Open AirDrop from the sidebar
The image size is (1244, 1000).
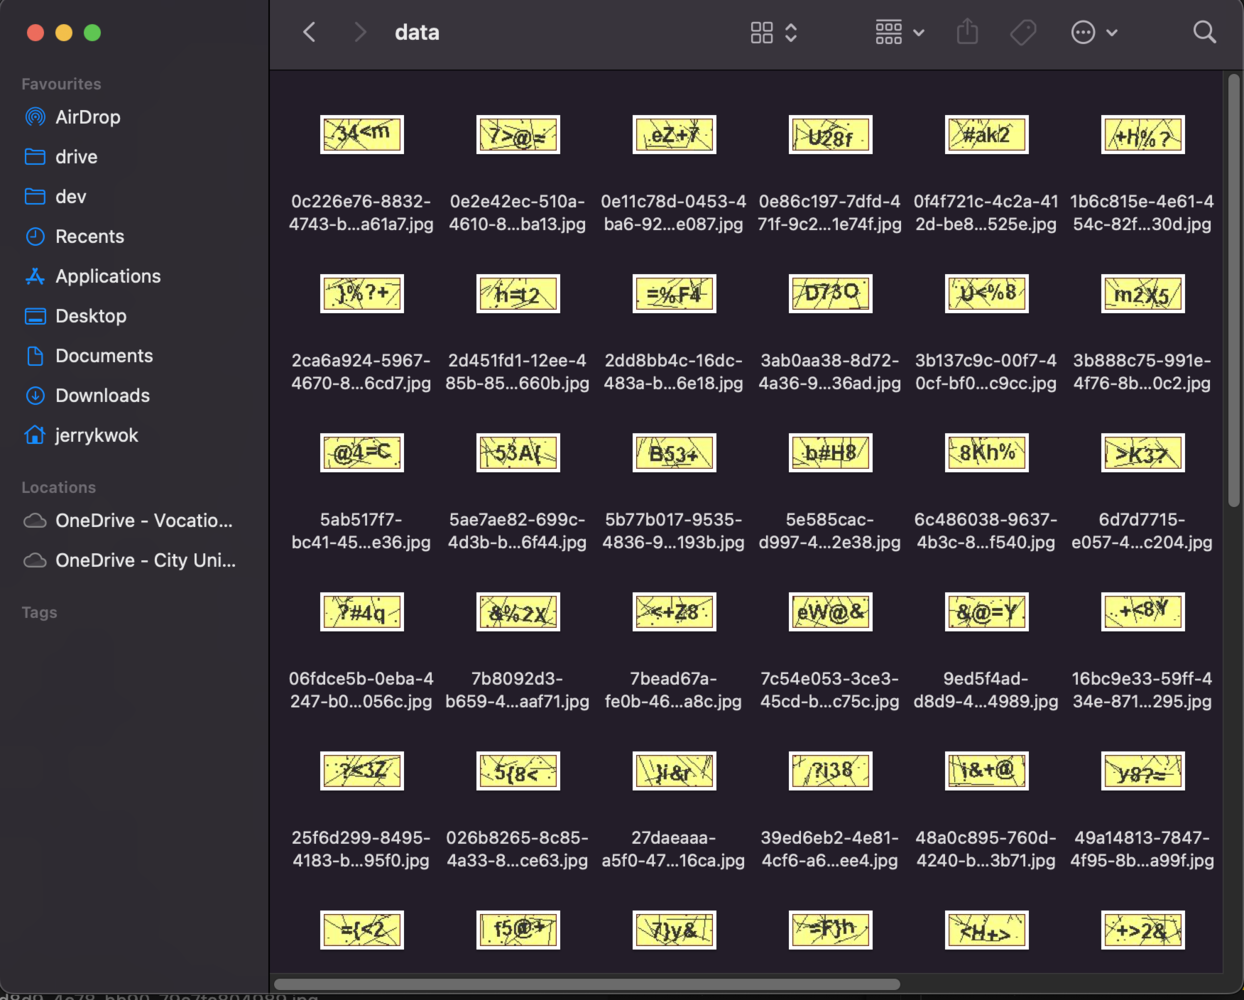(87, 117)
